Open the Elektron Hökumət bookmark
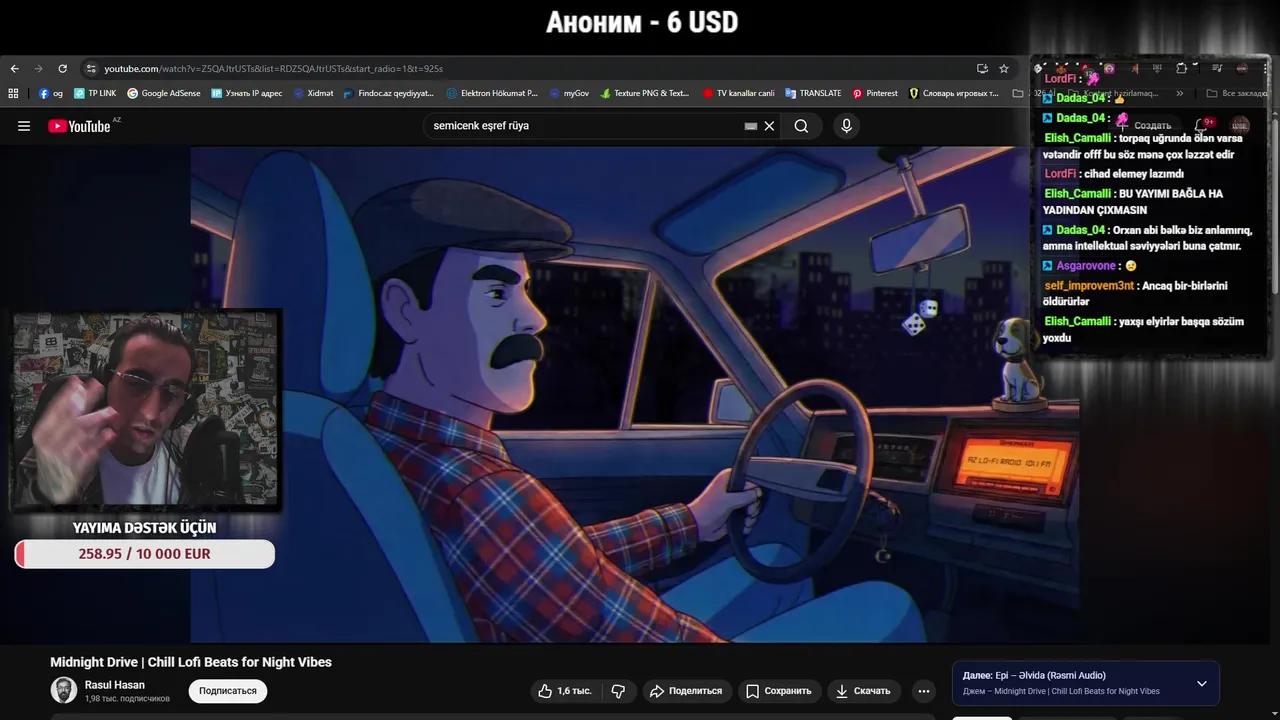Image resolution: width=1280 pixels, height=720 pixels. [492, 93]
